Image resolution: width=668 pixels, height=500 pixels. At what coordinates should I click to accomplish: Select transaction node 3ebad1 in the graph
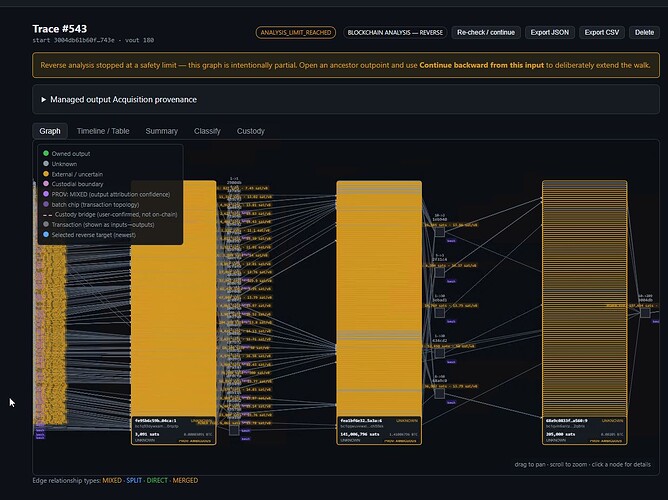pos(440,313)
